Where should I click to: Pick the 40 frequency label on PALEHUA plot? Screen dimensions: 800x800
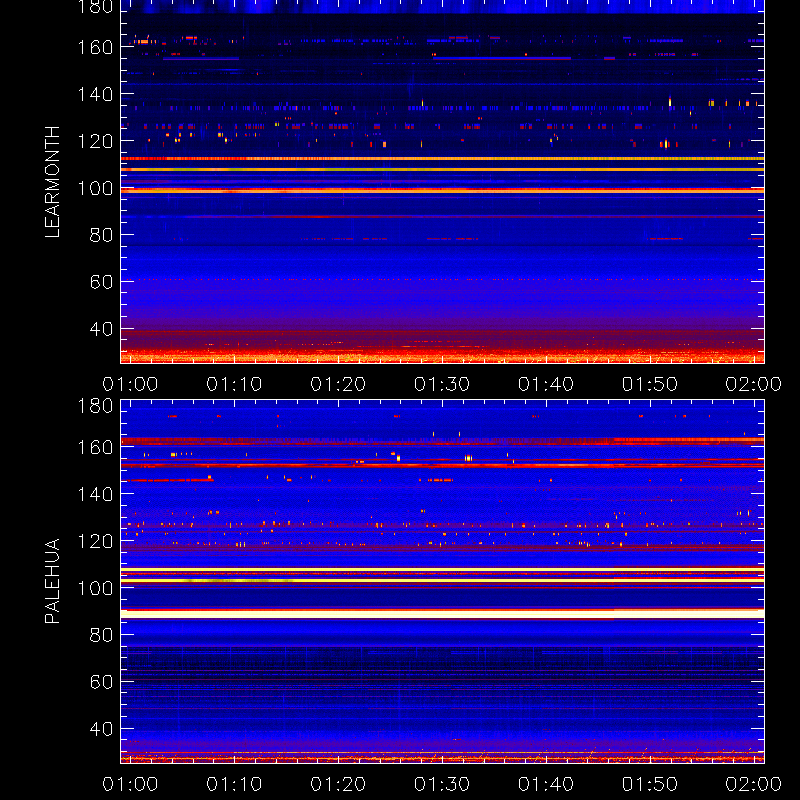coord(101,729)
